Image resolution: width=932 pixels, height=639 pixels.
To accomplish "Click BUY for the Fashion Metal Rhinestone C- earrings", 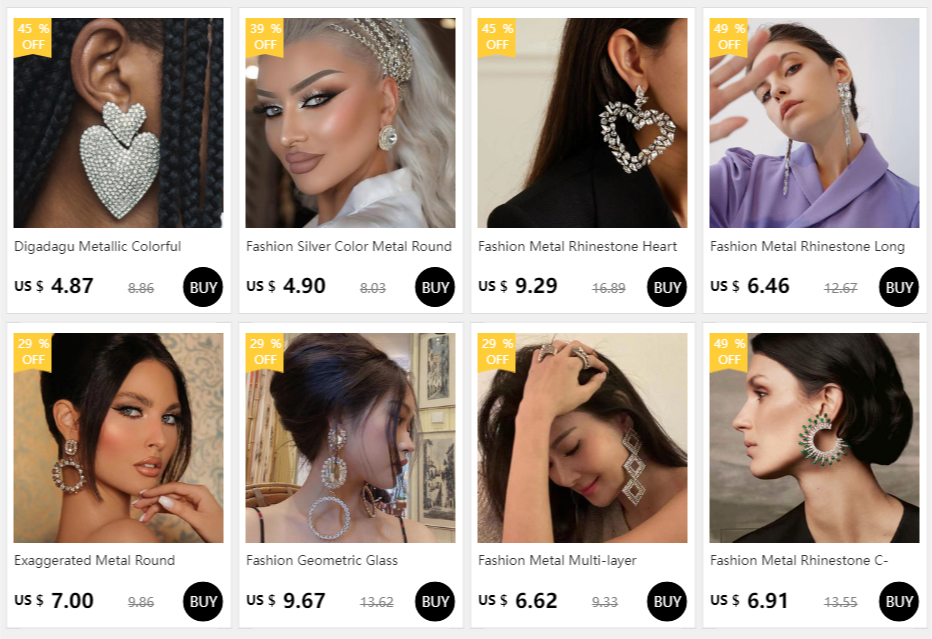I will (x=899, y=601).
